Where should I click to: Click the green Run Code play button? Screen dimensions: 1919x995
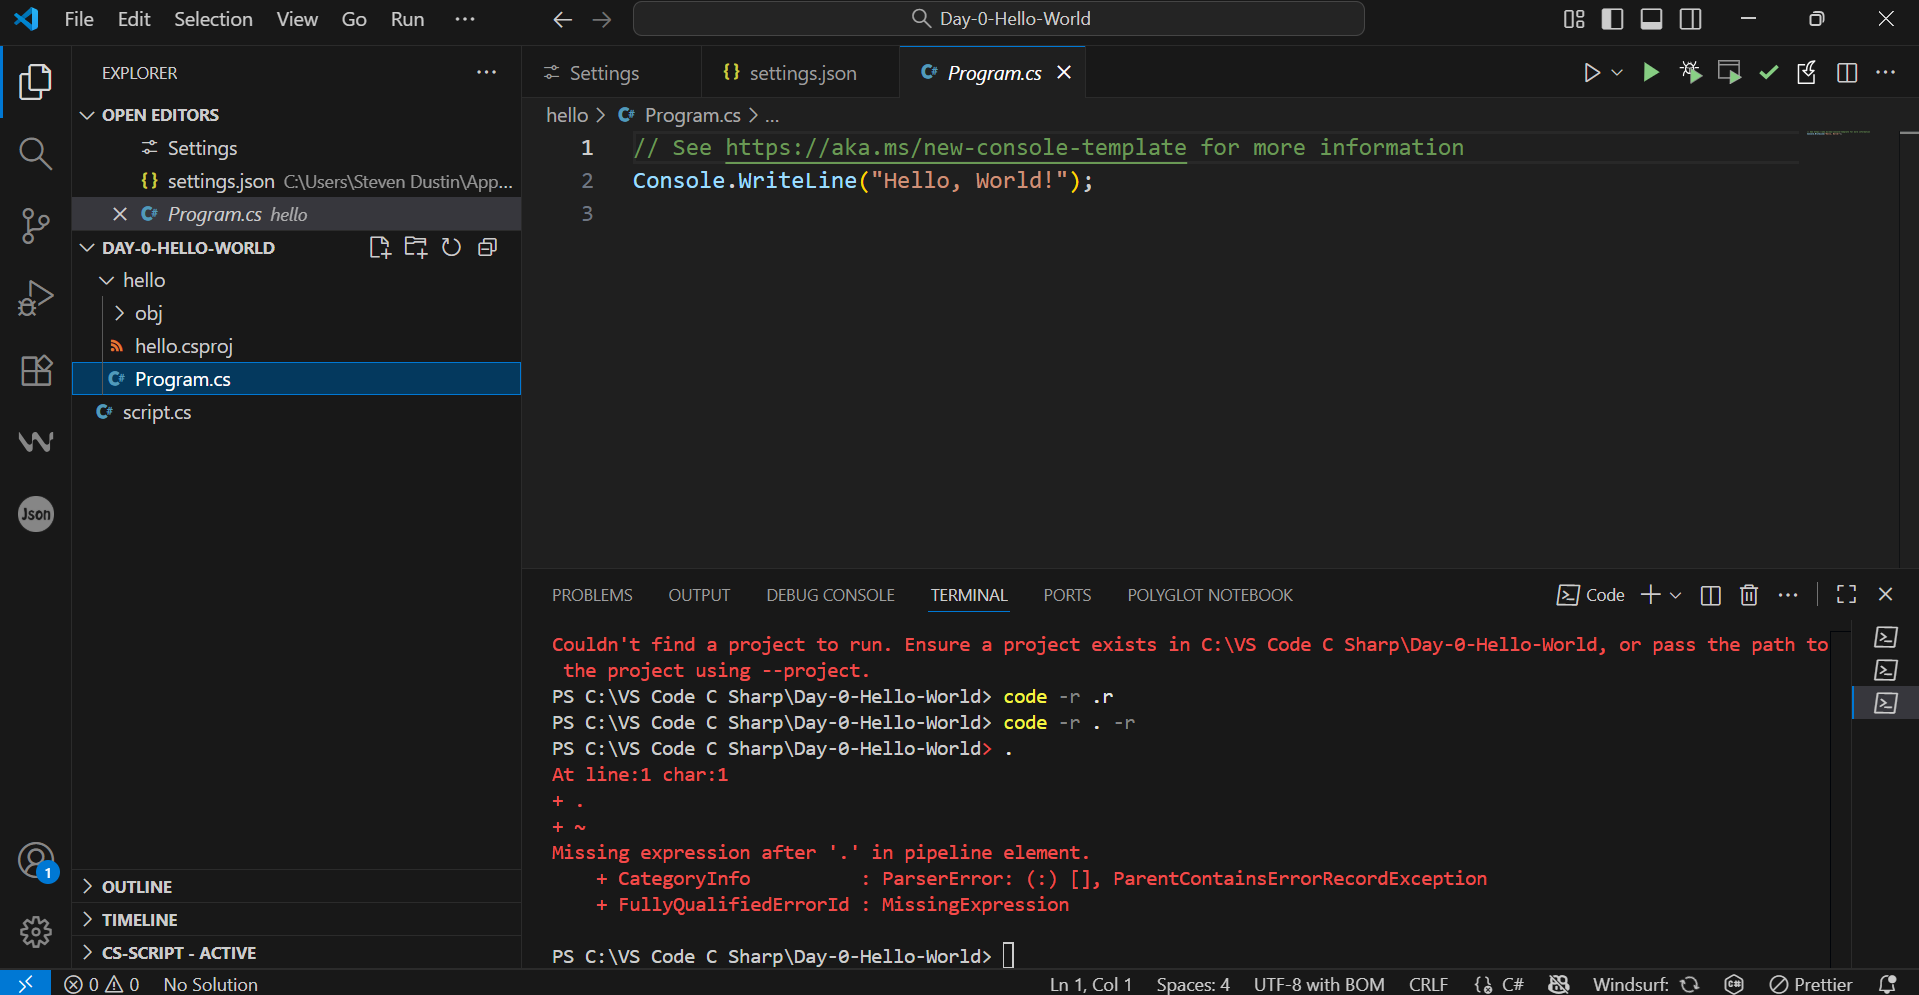1651,73
